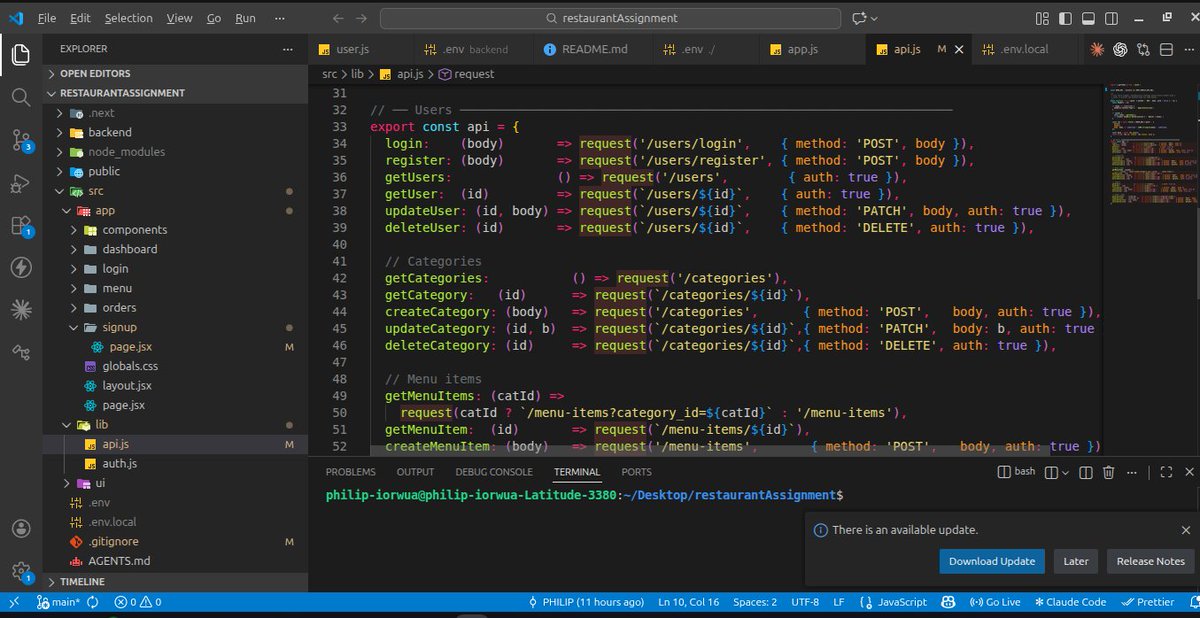Toggle Secondary Side Bar visibility
Screen dimensions: 1200x618
coord(1109,18)
